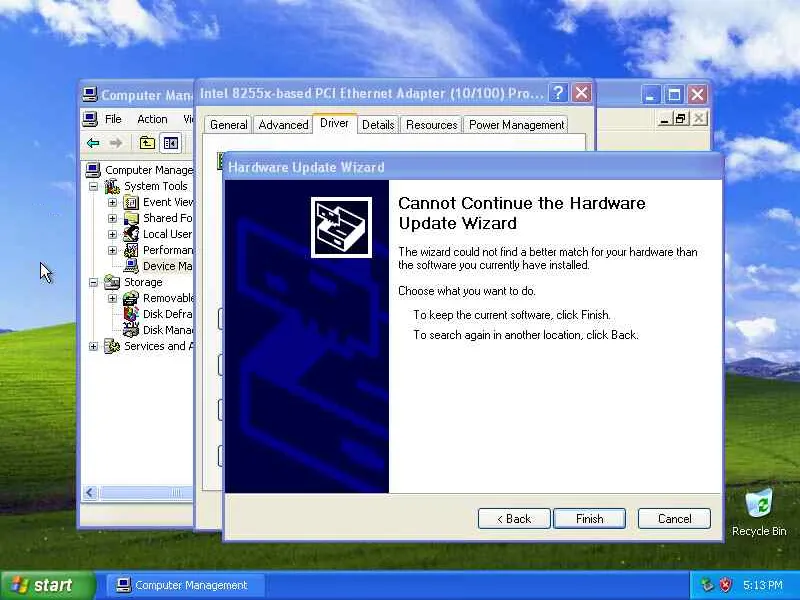
Task: Click the Disk Management icon
Action: [x=131, y=330]
